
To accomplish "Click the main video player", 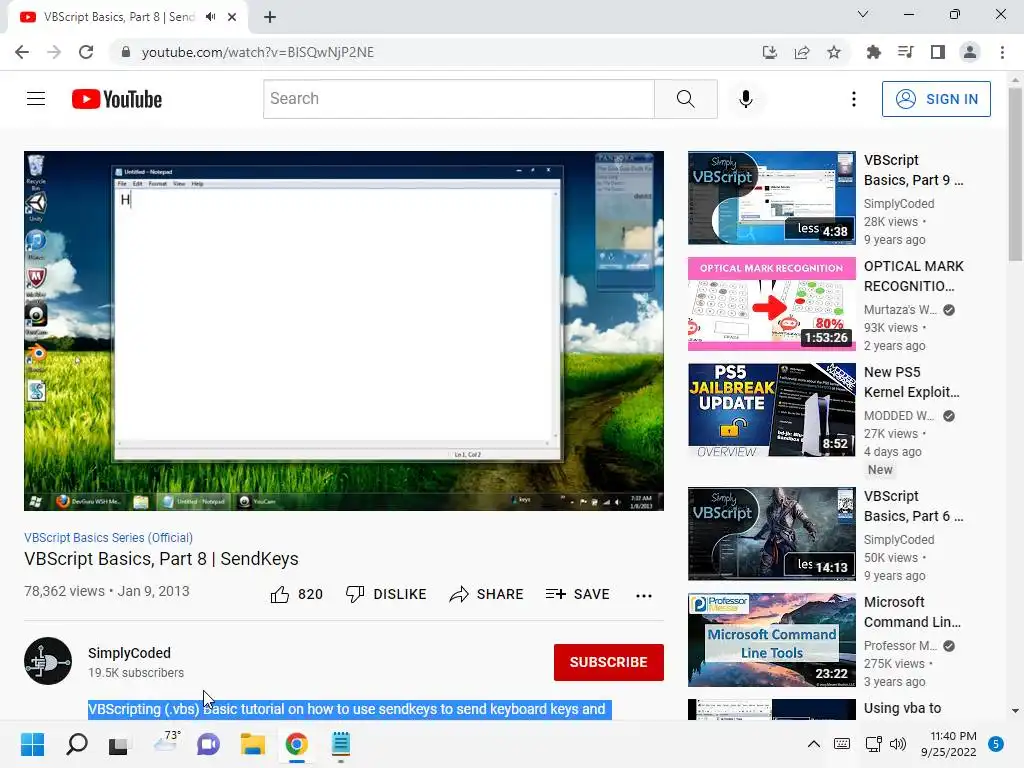I will point(344,331).
